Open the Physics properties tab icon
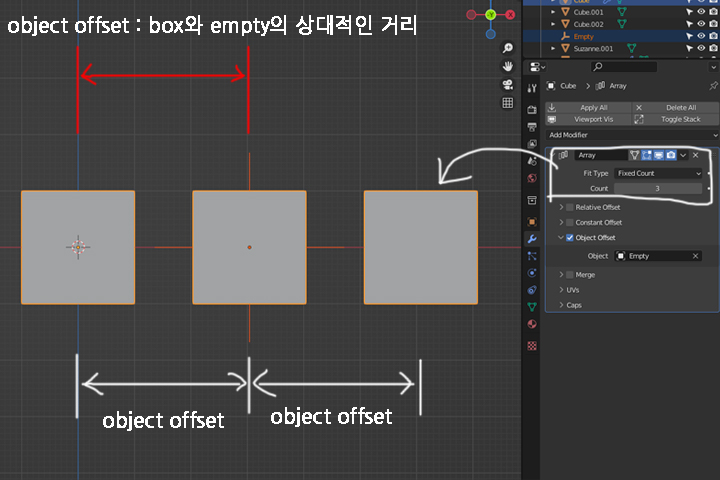Image resolution: width=720 pixels, height=480 pixels. coord(532,273)
